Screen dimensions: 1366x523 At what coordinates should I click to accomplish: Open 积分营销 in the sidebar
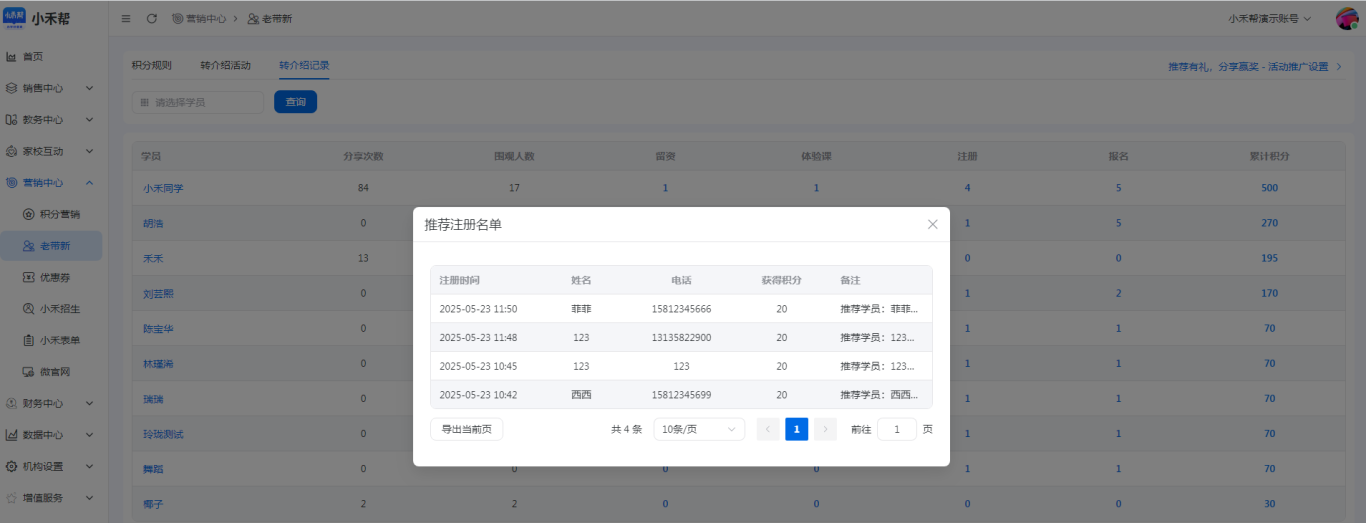(x=59, y=214)
